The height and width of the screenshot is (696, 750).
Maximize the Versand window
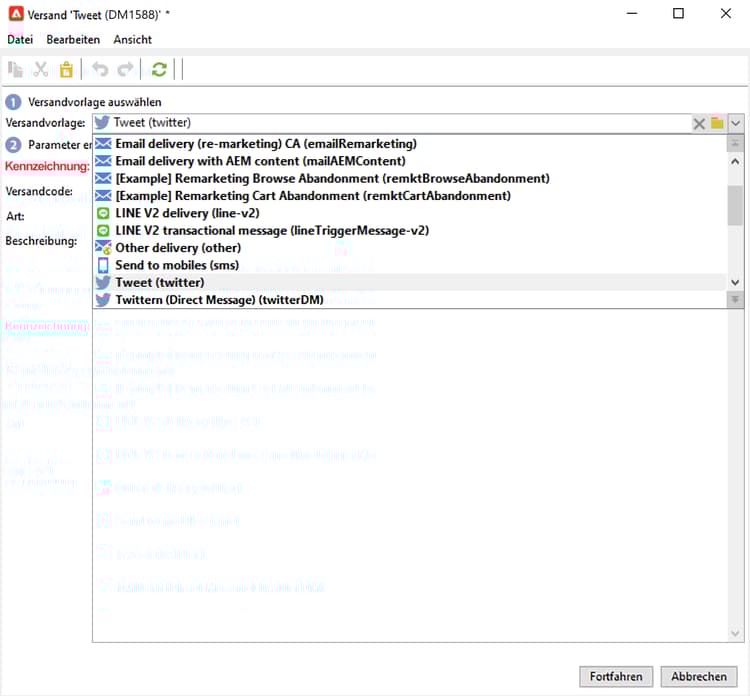point(678,13)
